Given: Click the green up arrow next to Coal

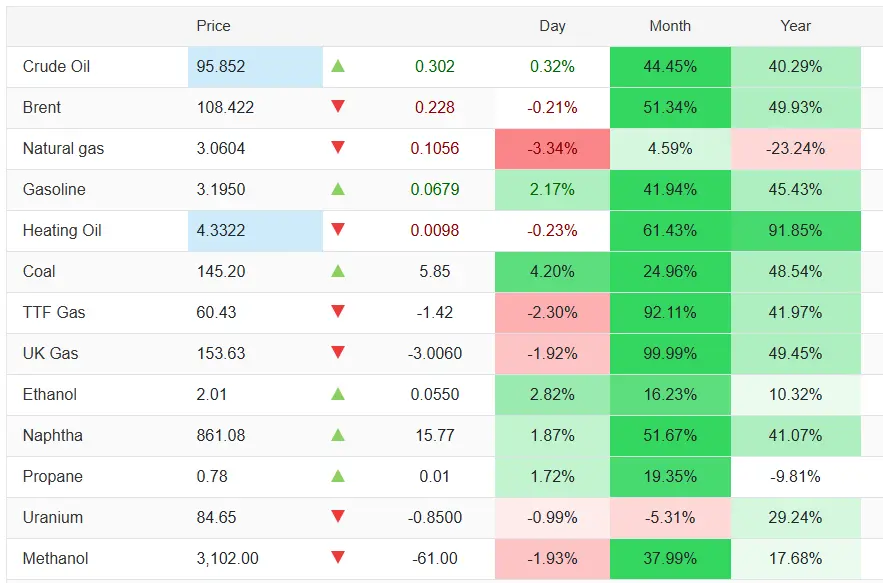Looking at the screenshot, I should 338,271.
